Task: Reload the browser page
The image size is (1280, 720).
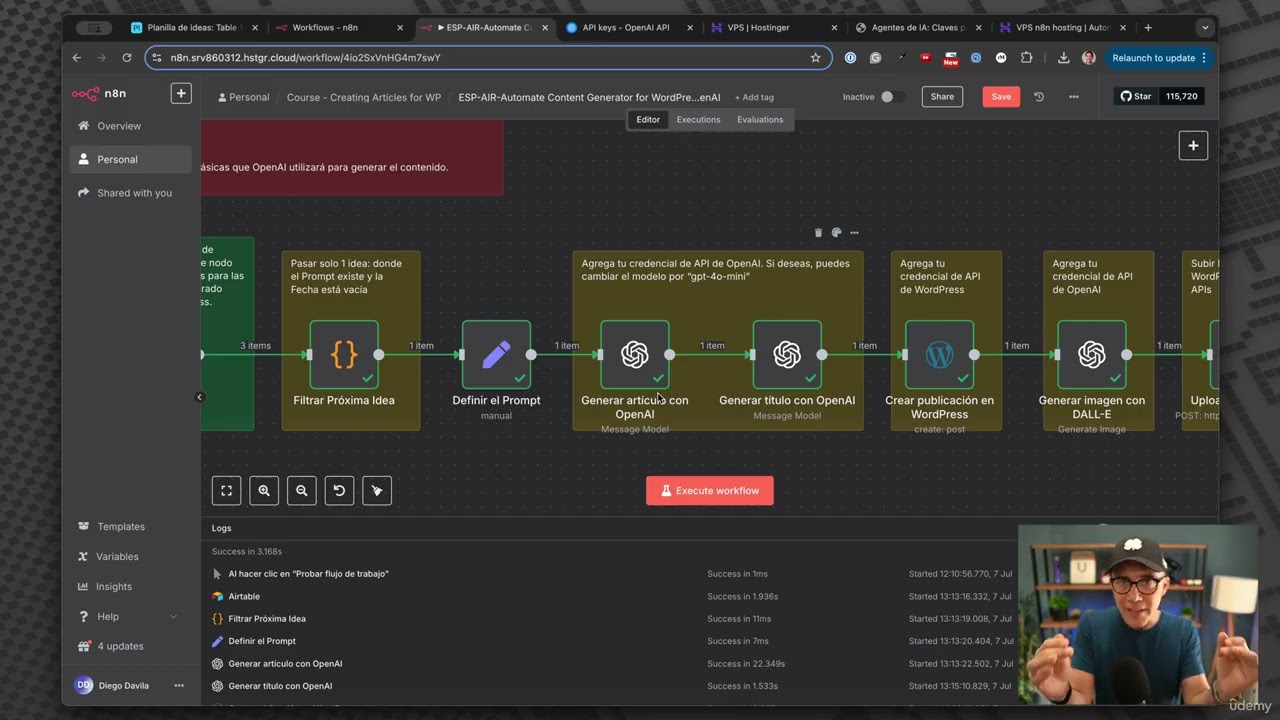Action: click(x=126, y=58)
